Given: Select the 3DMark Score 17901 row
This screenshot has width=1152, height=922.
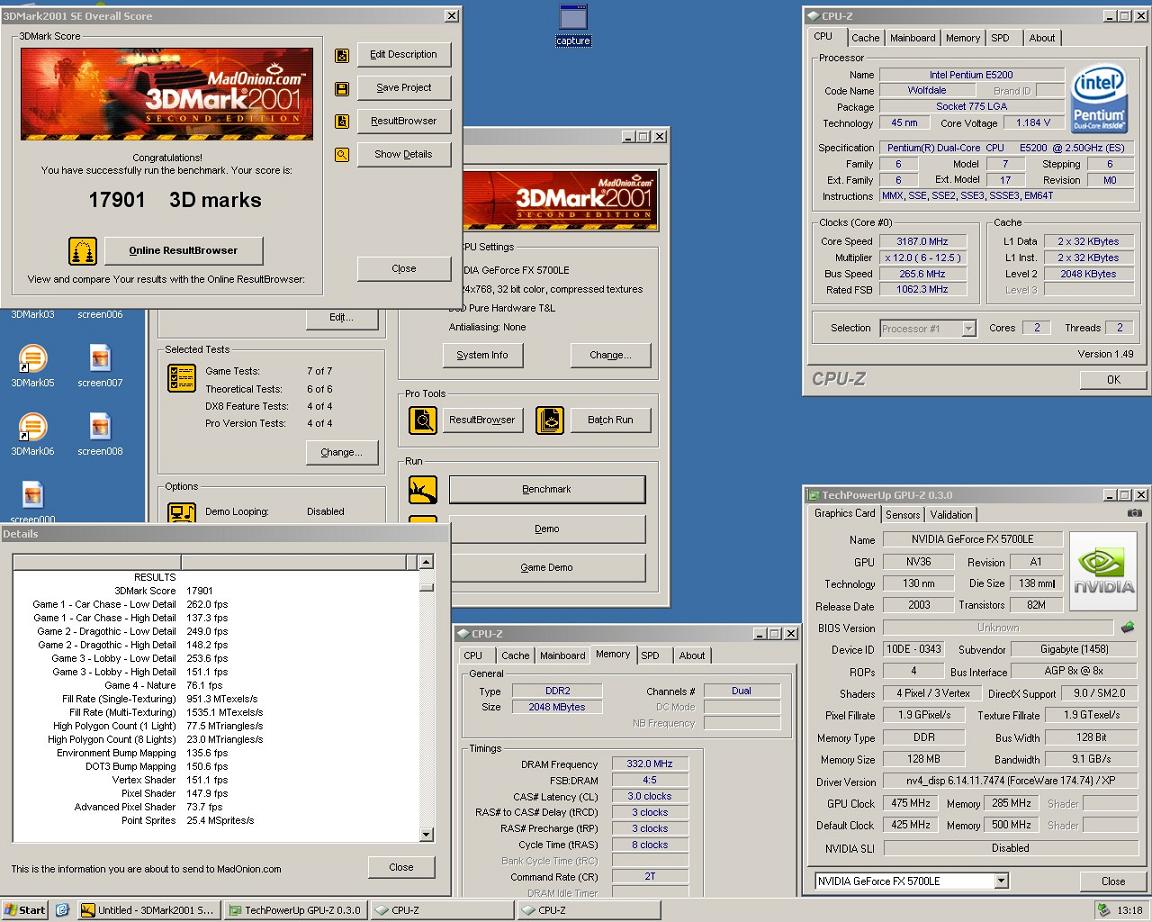Looking at the screenshot, I should pos(216,591).
